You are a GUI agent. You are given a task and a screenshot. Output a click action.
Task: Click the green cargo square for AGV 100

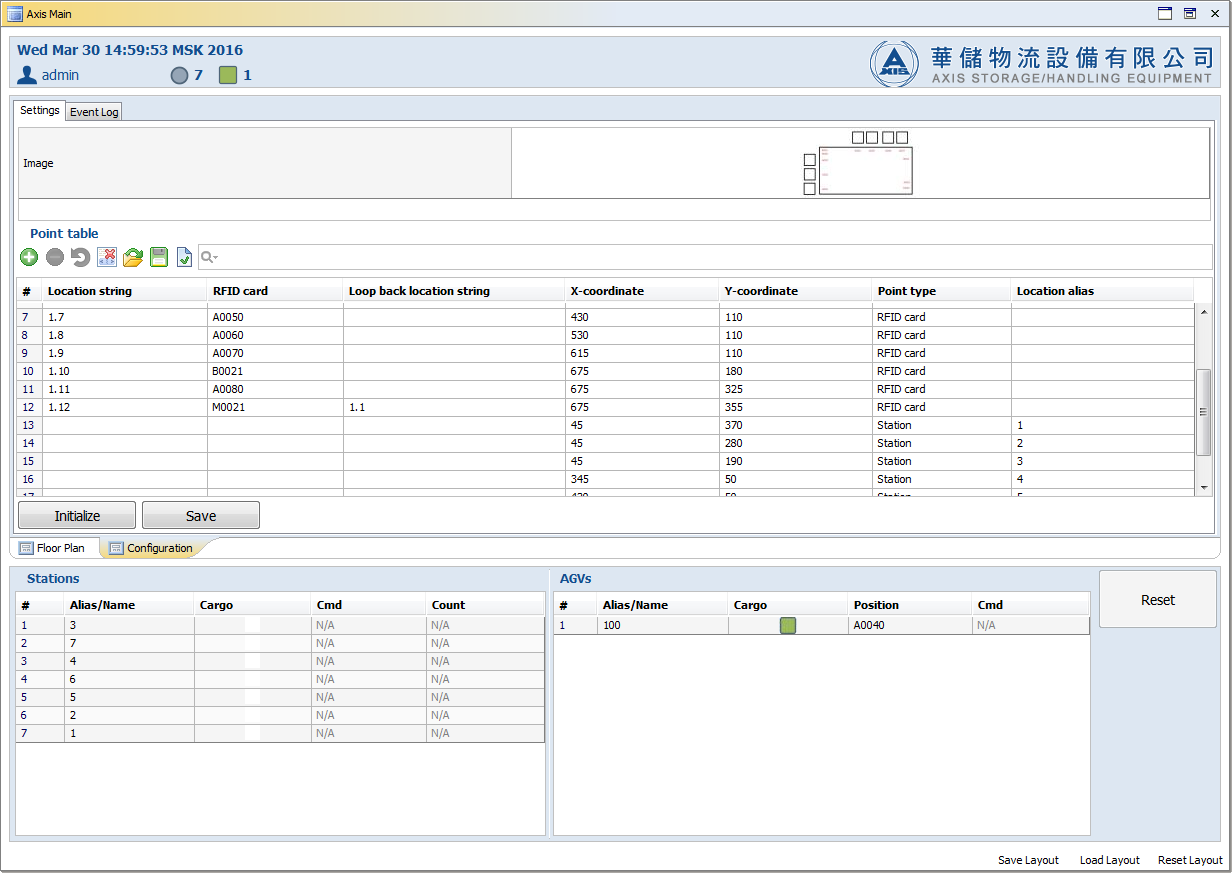(788, 625)
